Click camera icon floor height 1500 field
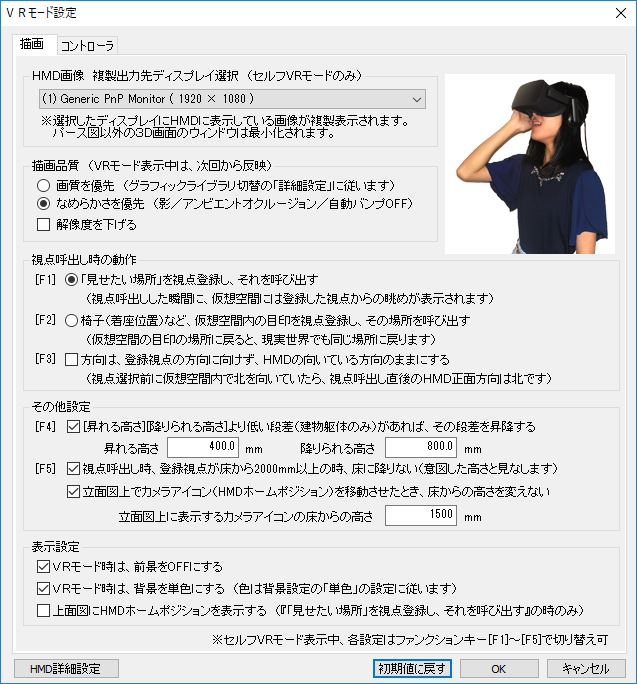Image resolution: width=637 pixels, height=684 pixels. tap(421, 515)
